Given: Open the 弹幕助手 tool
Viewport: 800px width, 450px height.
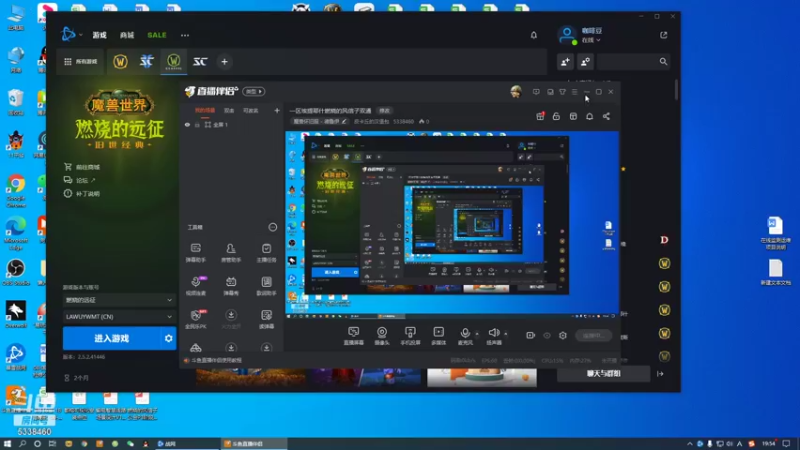Looking at the screenshot, I should point(195,253).
